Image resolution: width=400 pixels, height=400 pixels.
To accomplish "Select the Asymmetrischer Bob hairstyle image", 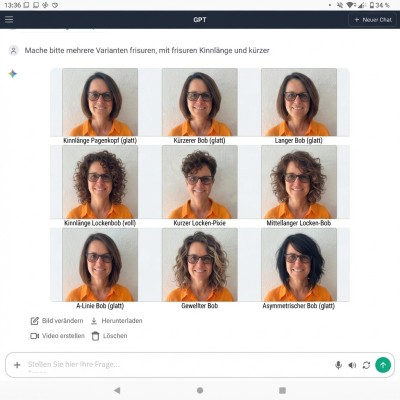I will pyautogui.click(x=299, y=265).
